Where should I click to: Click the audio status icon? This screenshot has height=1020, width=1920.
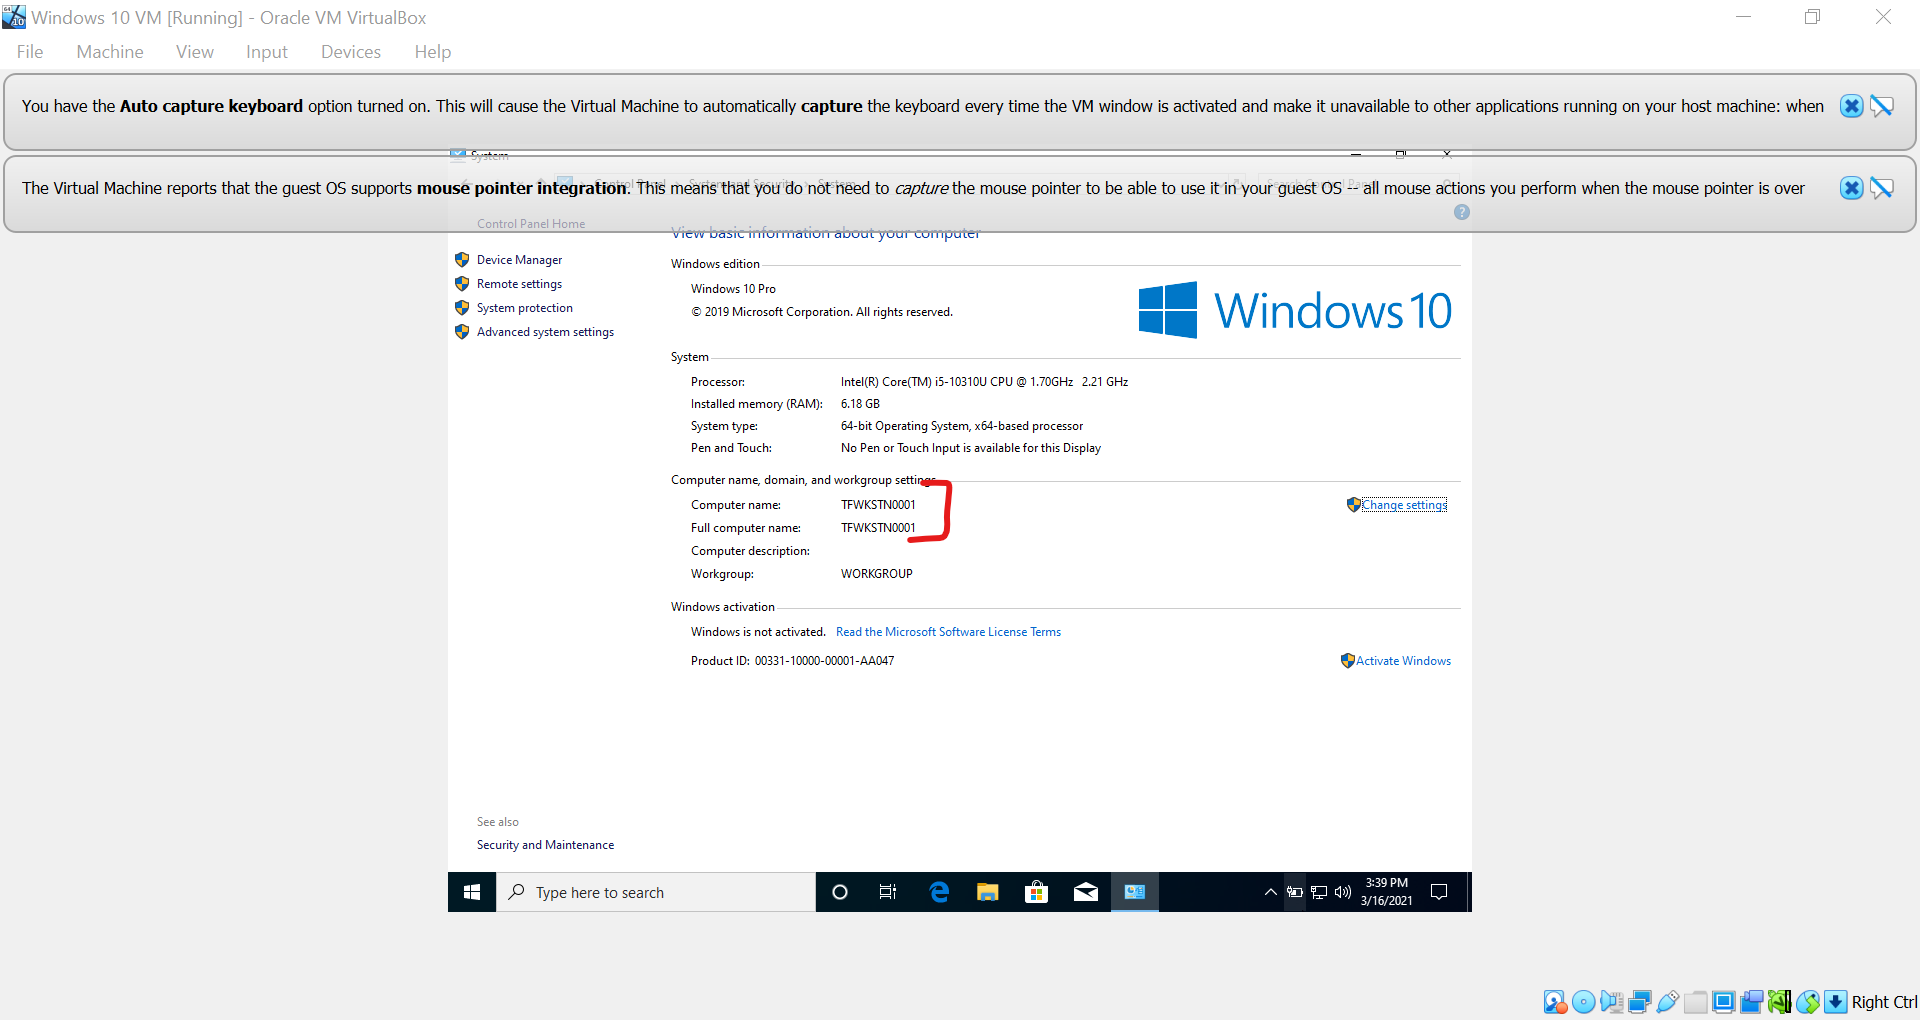tap(1611, 1002)
